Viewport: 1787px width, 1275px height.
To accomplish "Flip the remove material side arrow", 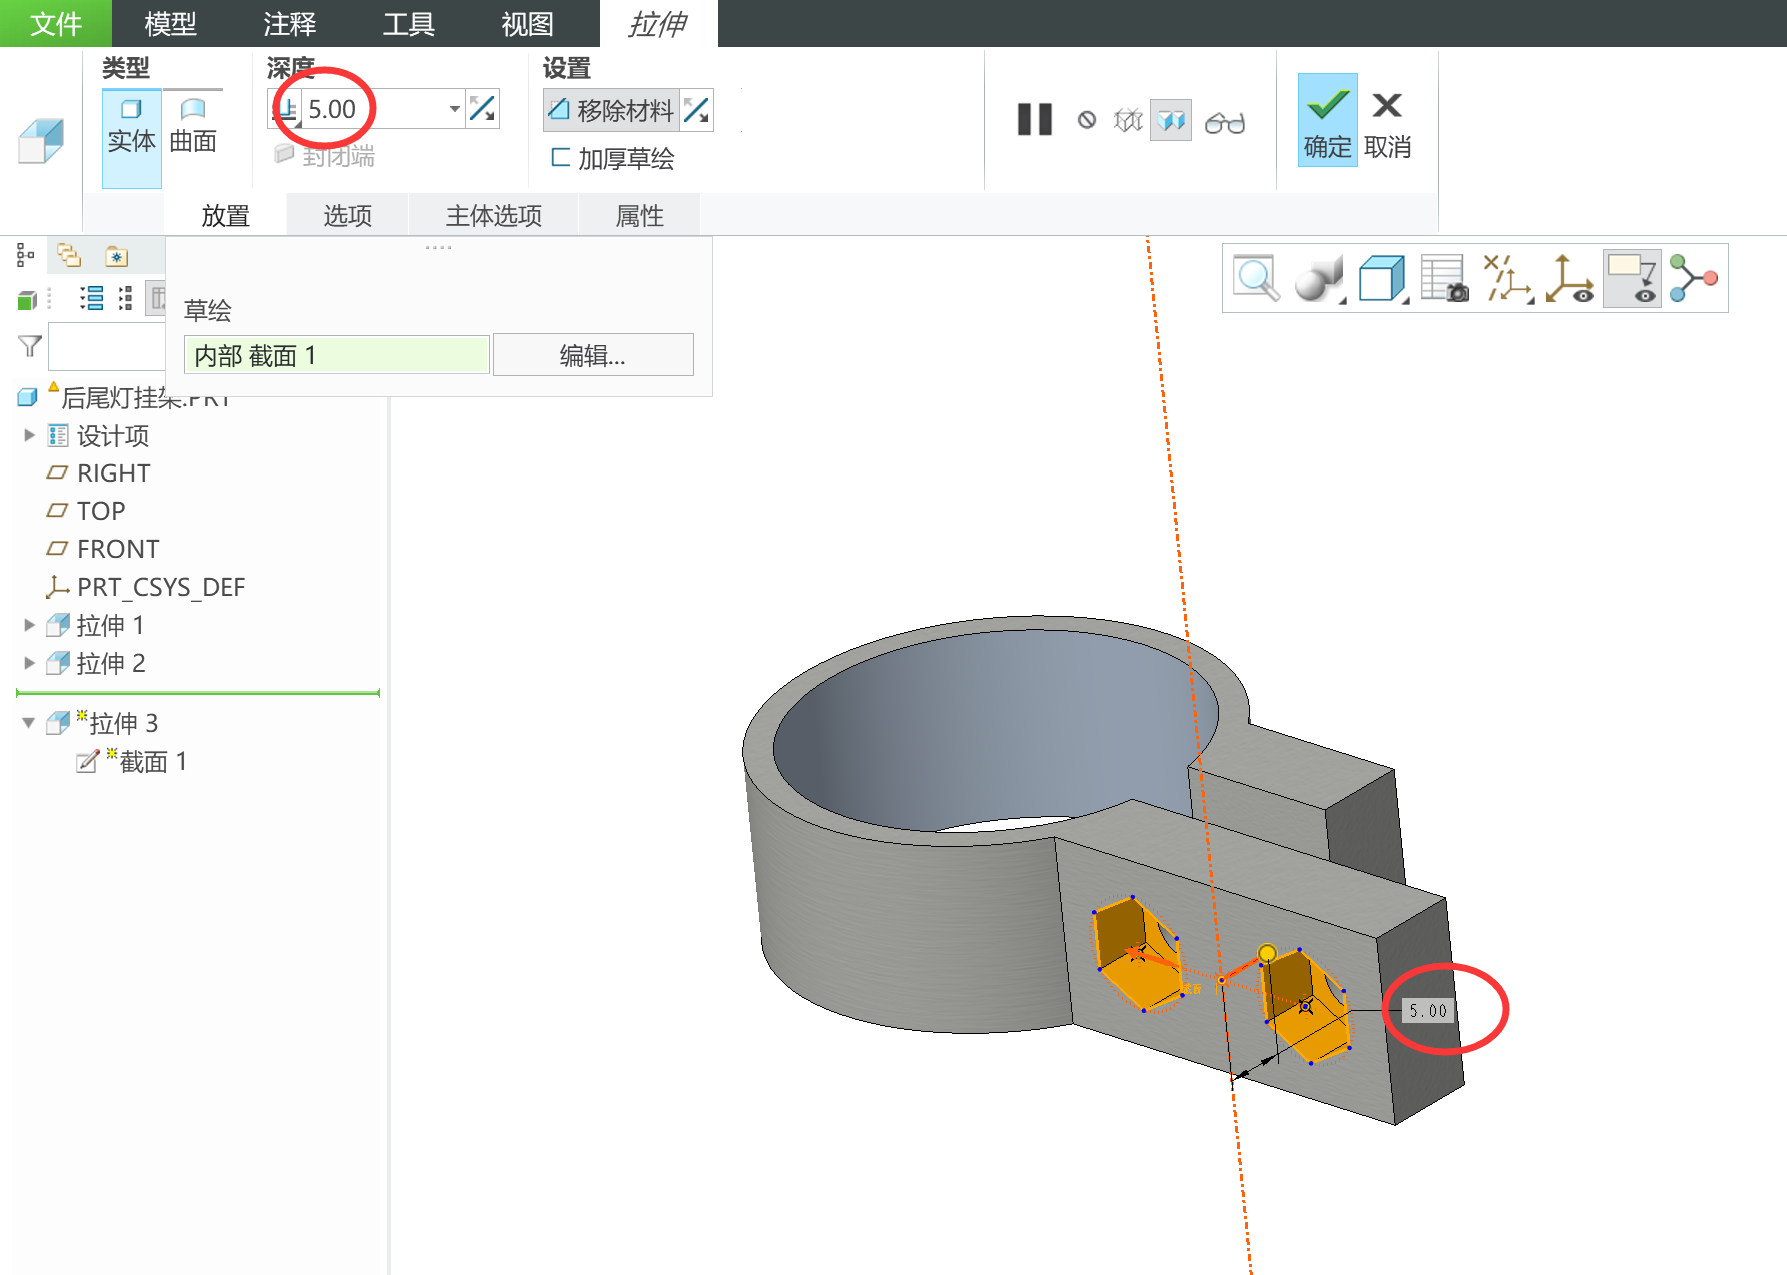I will pos(697,110).
